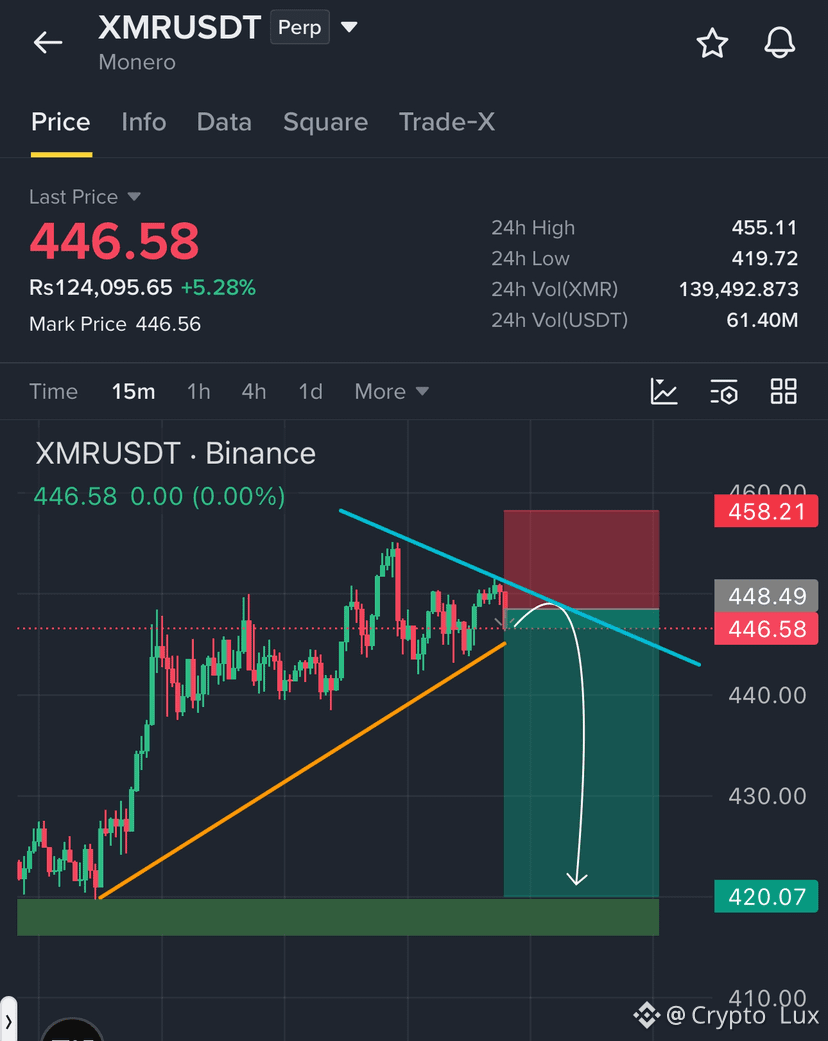Screen dimensions: 828x1041
Task: Click the 24h Vol(USDT) value 61.40M
Action: pyautogui.click(x=762, y=320)
